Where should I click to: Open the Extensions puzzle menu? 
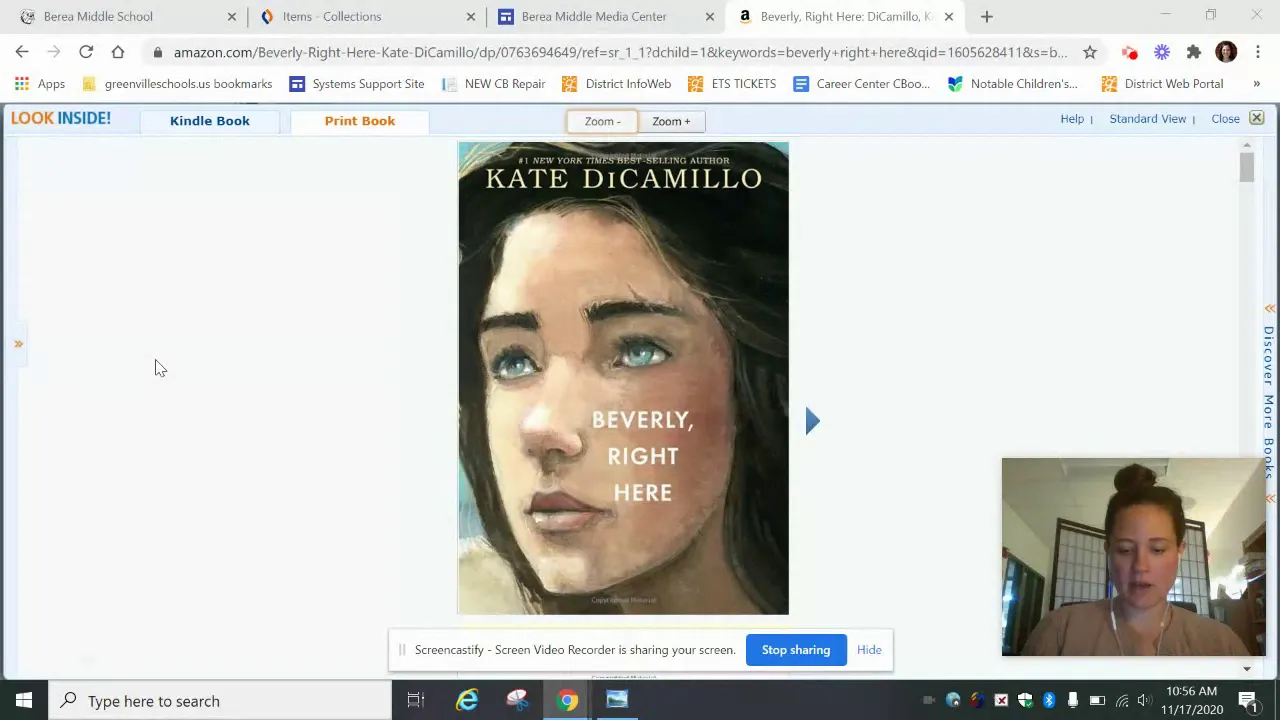(x=1194, y=52)
